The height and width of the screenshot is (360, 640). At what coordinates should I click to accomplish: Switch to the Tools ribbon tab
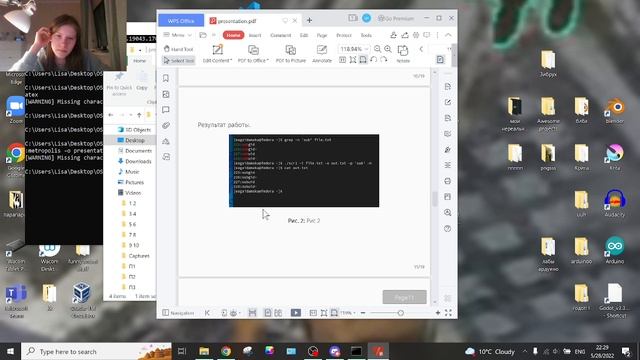(366, 36)
